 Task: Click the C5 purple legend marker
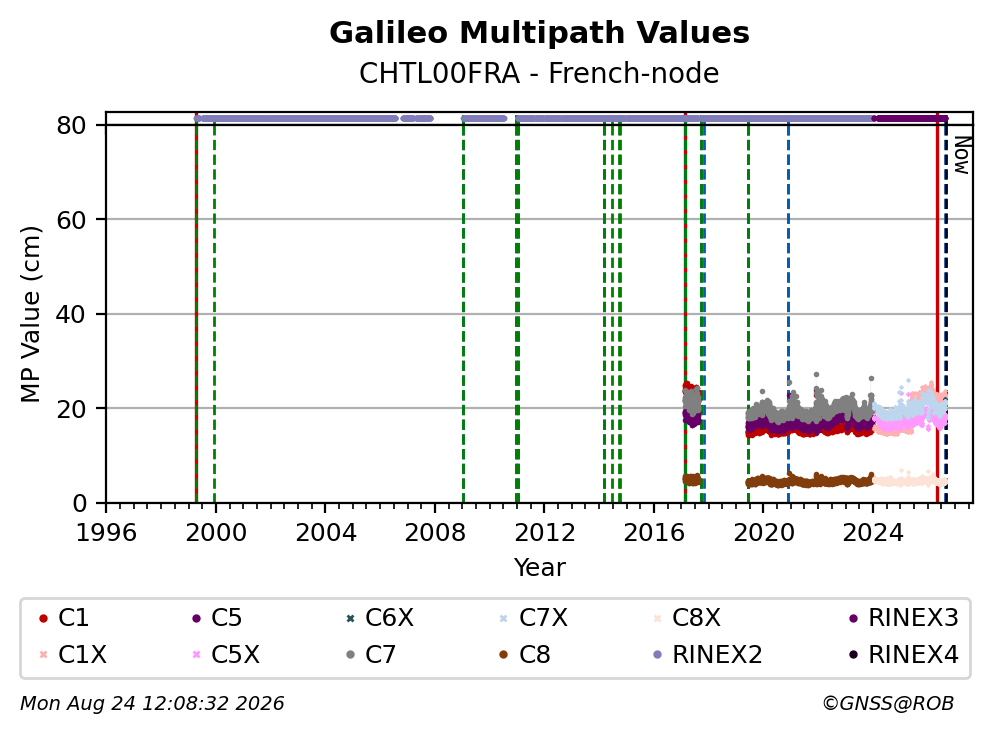click(x=196, y=618)
